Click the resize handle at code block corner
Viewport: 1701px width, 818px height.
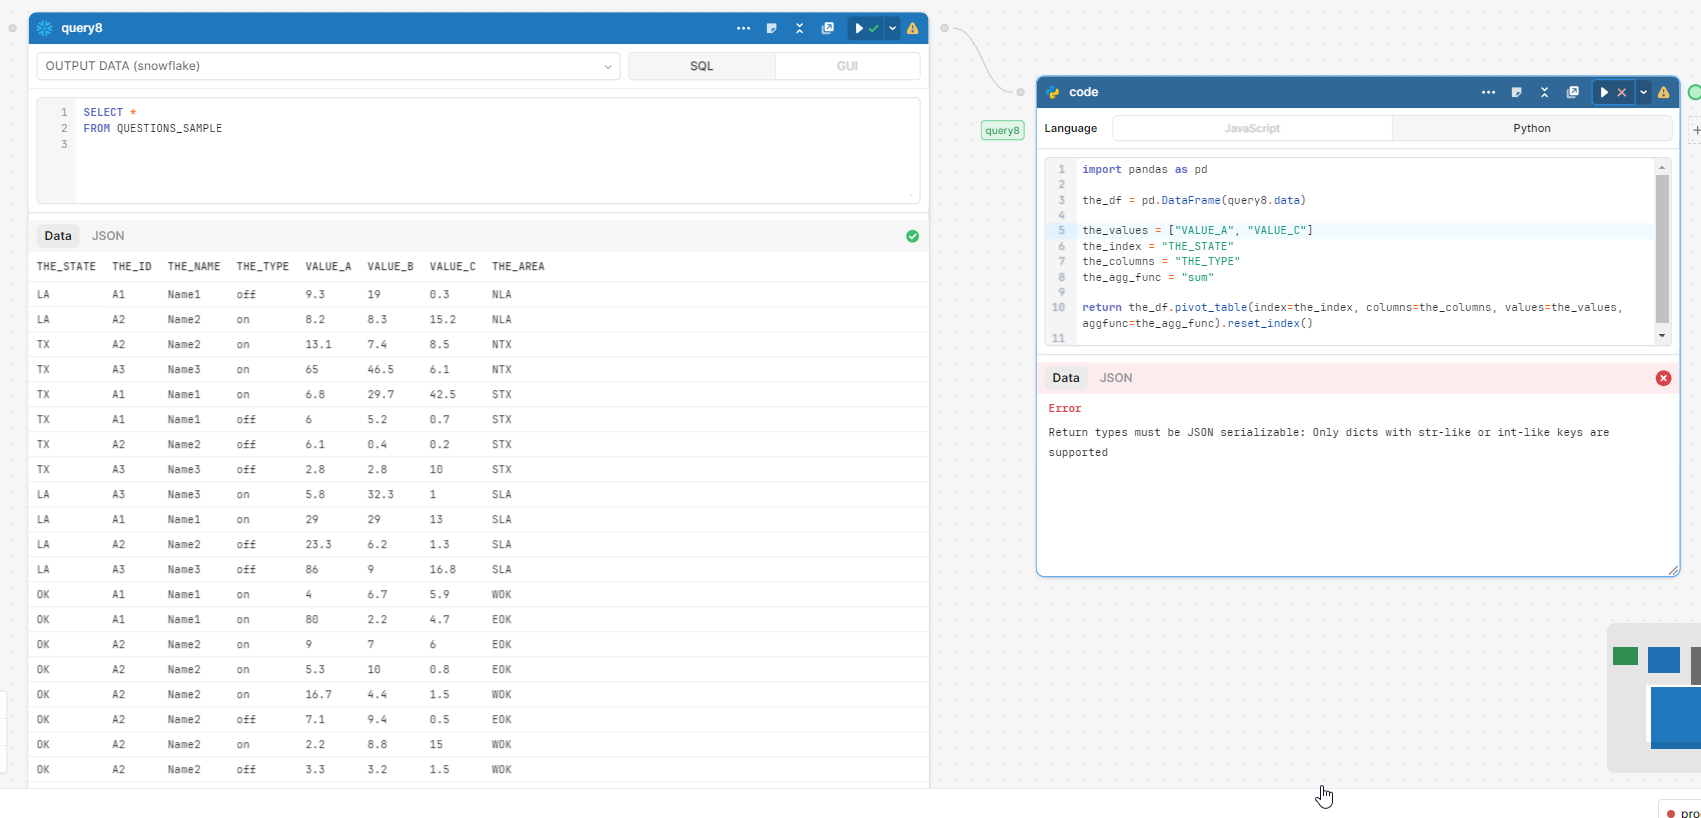[x=1673, y=570]
